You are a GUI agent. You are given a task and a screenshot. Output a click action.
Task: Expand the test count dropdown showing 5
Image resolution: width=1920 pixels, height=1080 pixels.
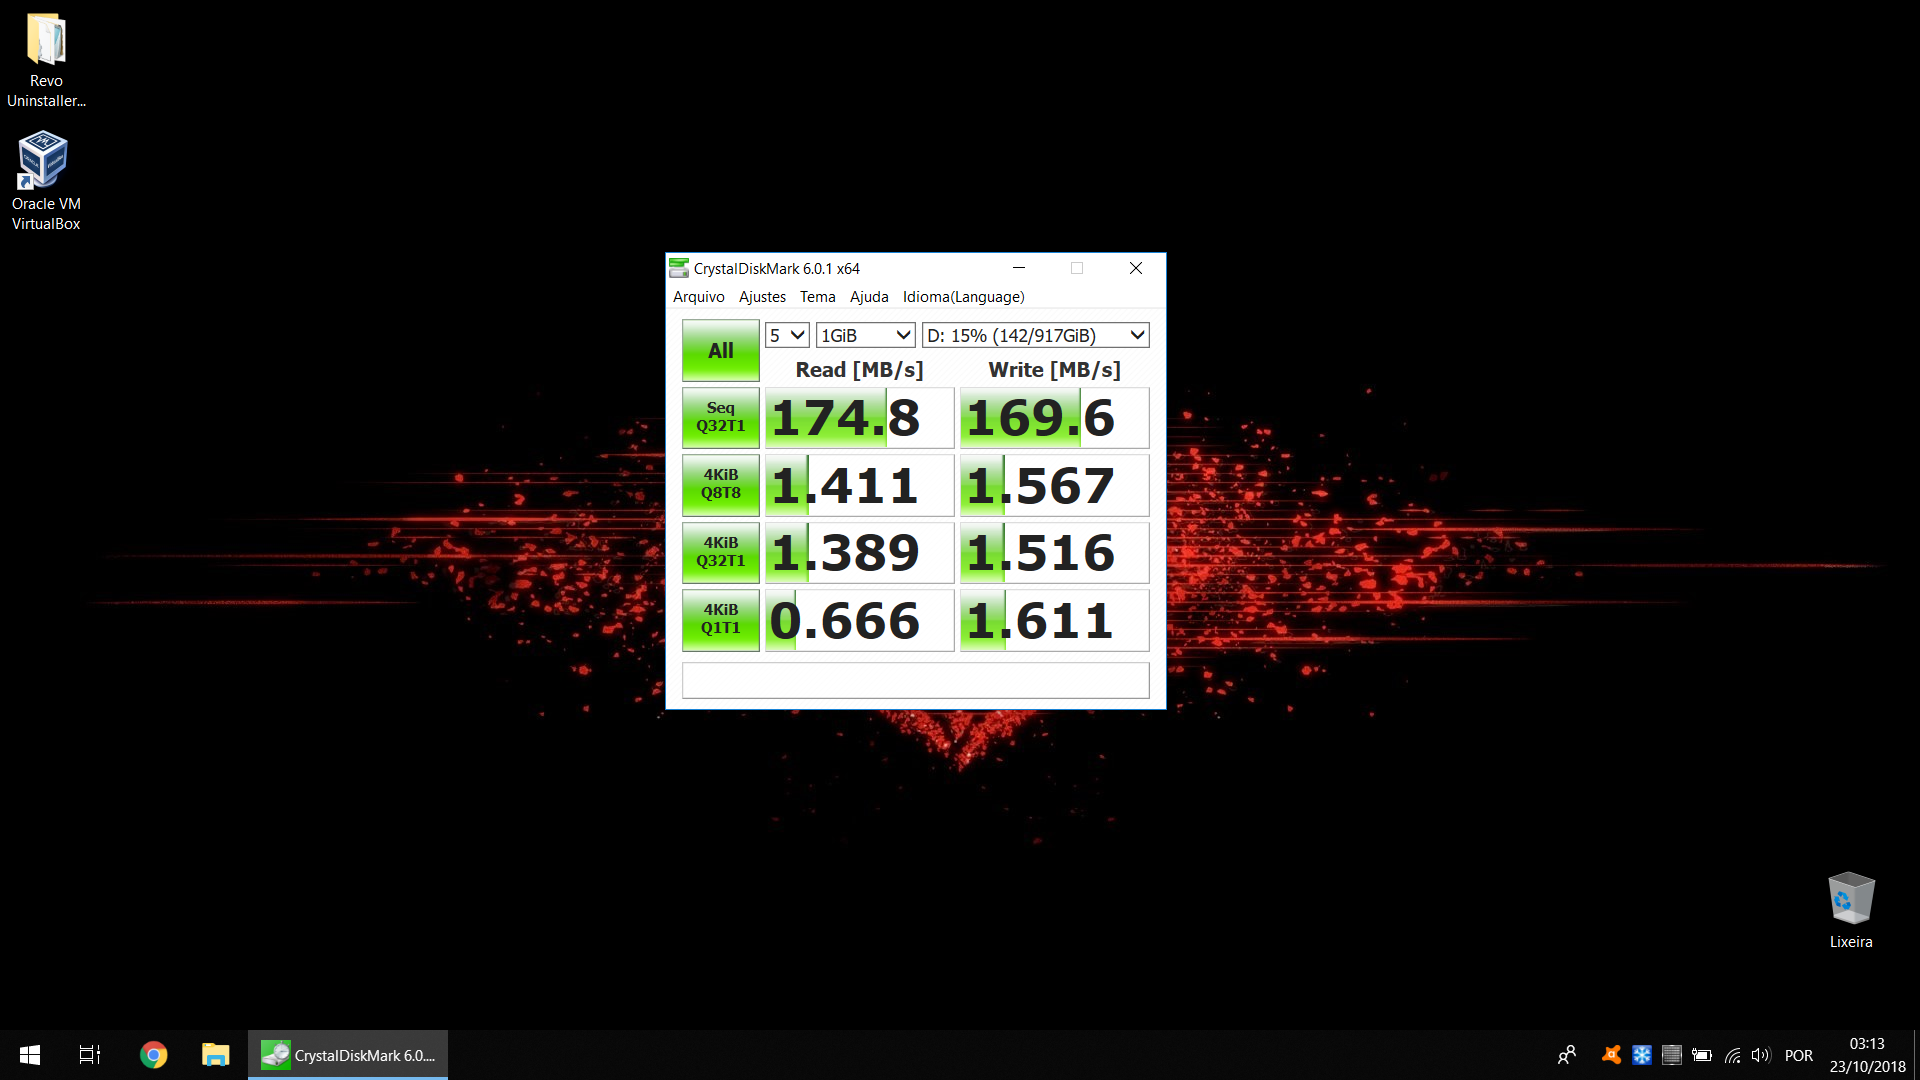[787, 335]
